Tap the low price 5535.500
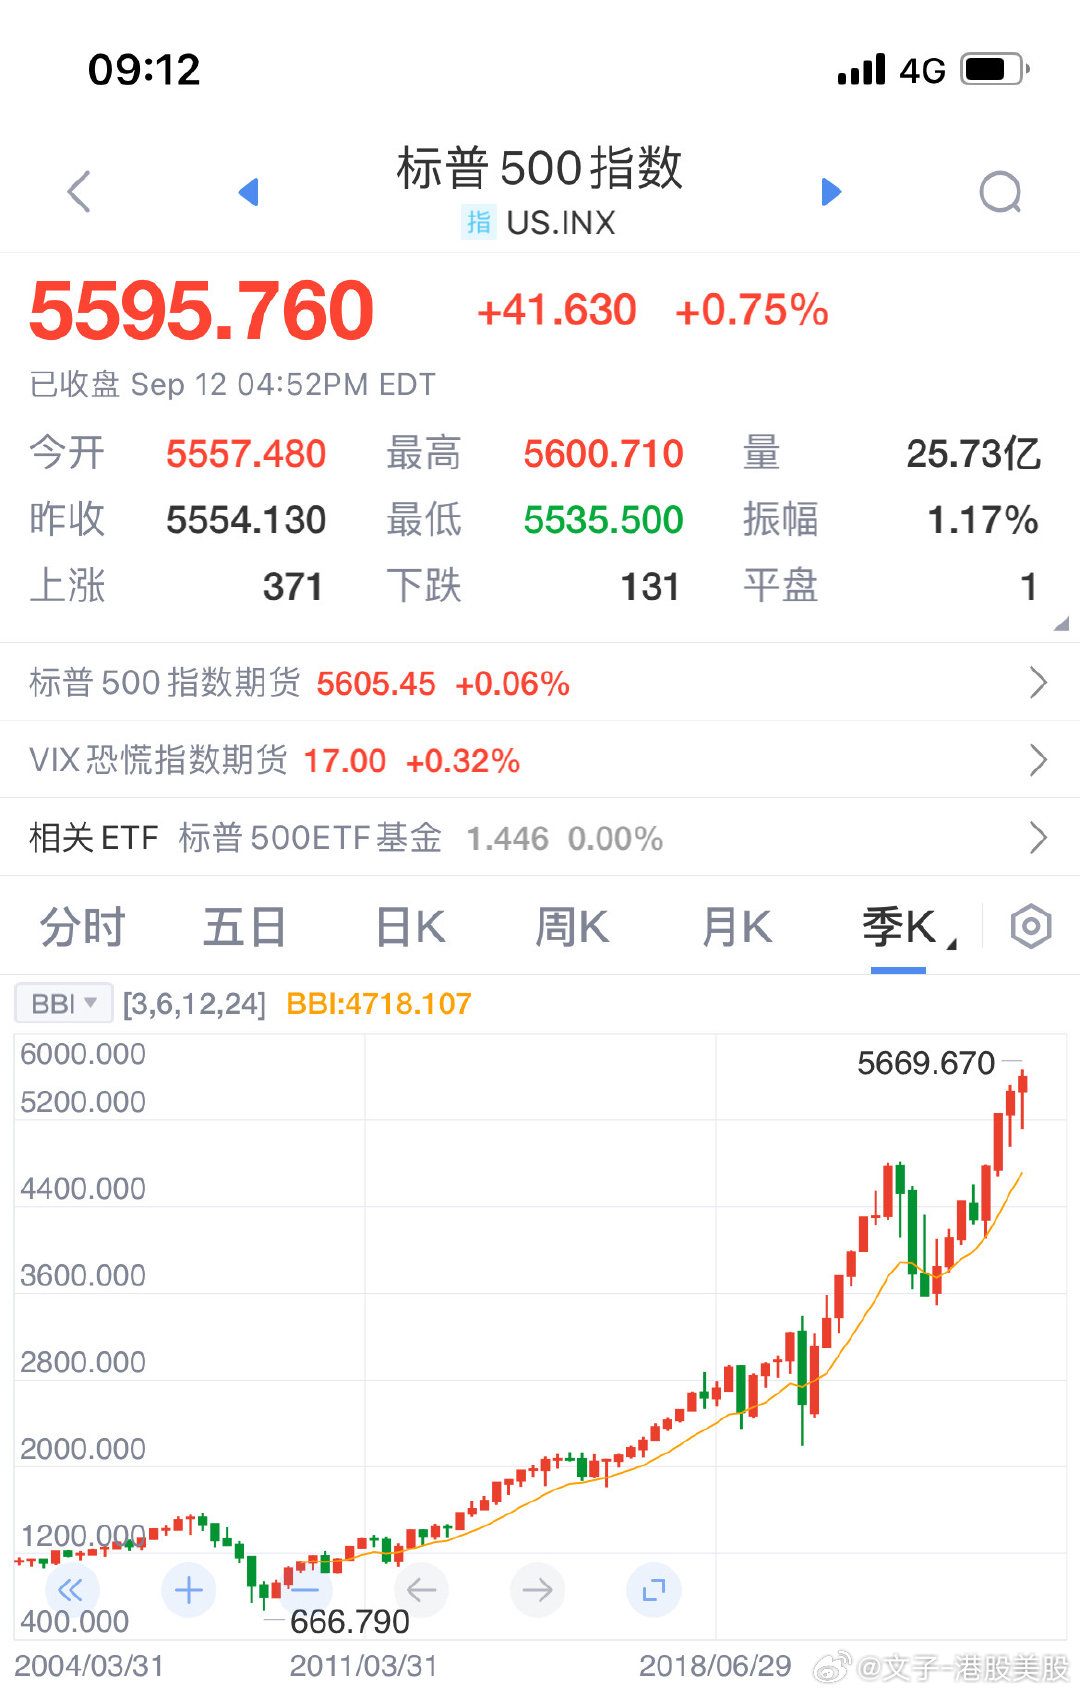This screenshot has width=1080, height=1694. (603, 520)
